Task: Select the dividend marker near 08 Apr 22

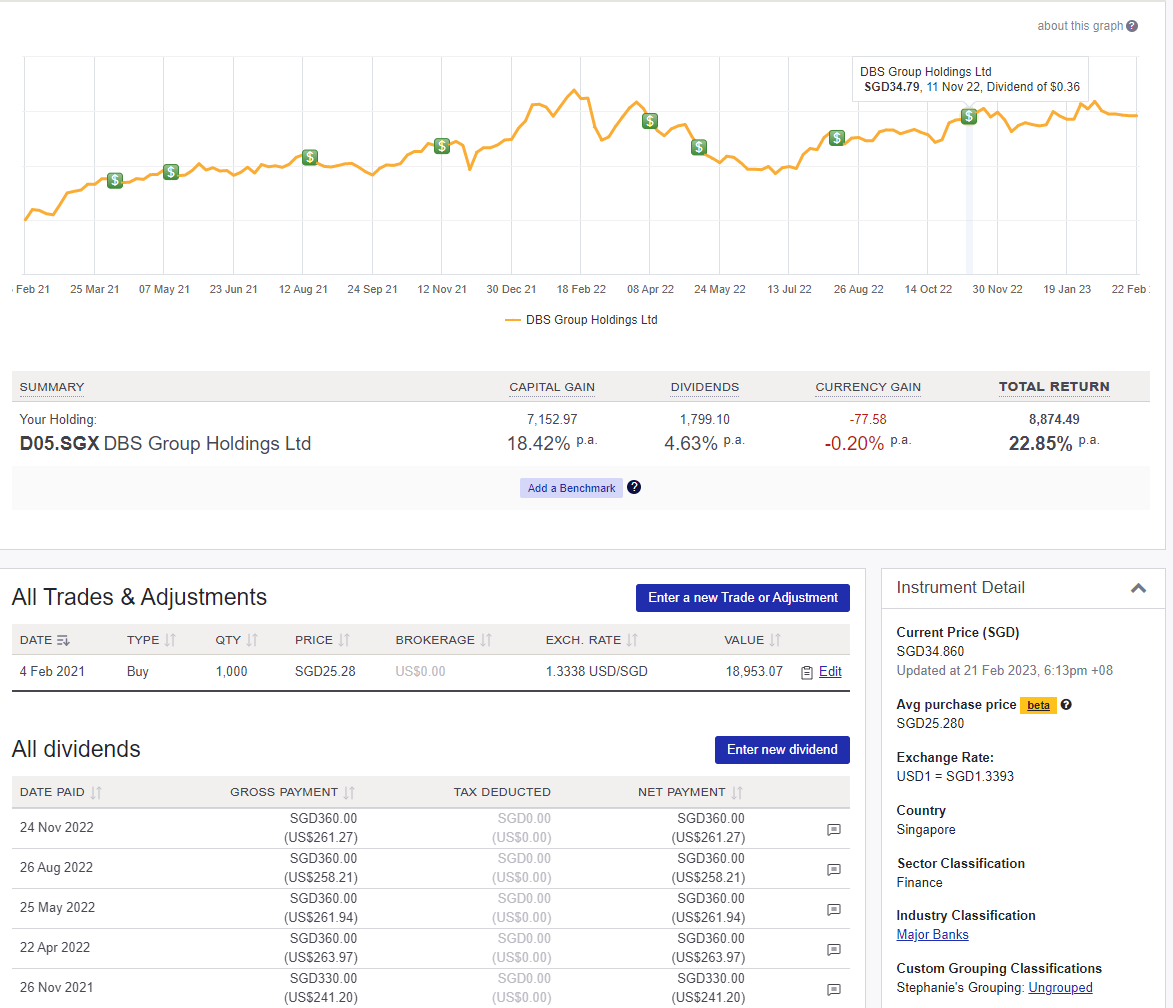Action: tap(650, 120)
